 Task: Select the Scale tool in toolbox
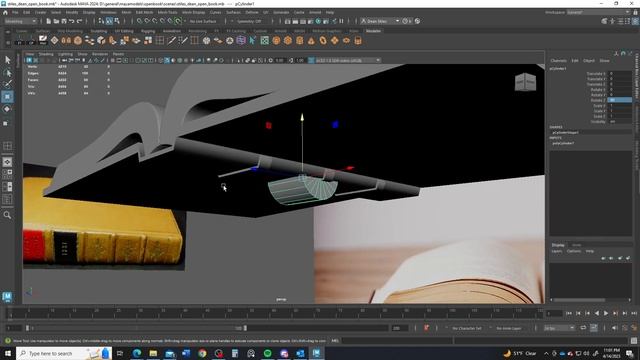(6, 123)
